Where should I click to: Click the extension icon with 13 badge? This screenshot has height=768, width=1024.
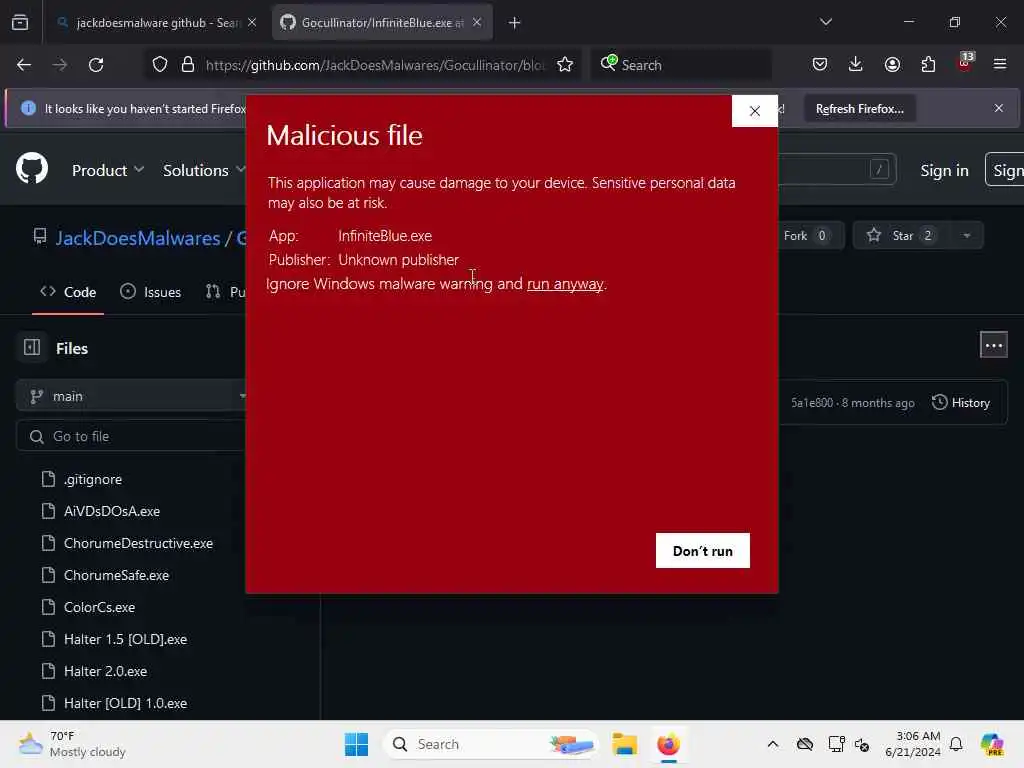click(965, 63)
